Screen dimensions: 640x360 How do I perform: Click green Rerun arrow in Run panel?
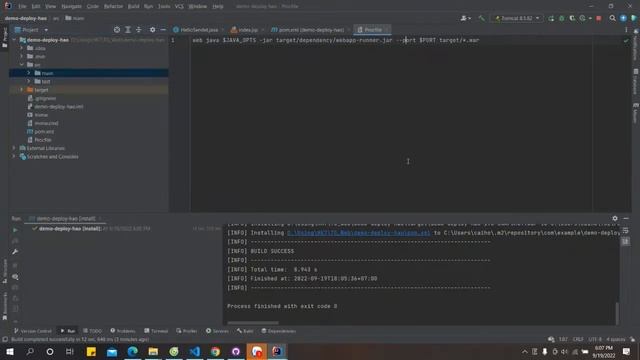coord(15,230)
